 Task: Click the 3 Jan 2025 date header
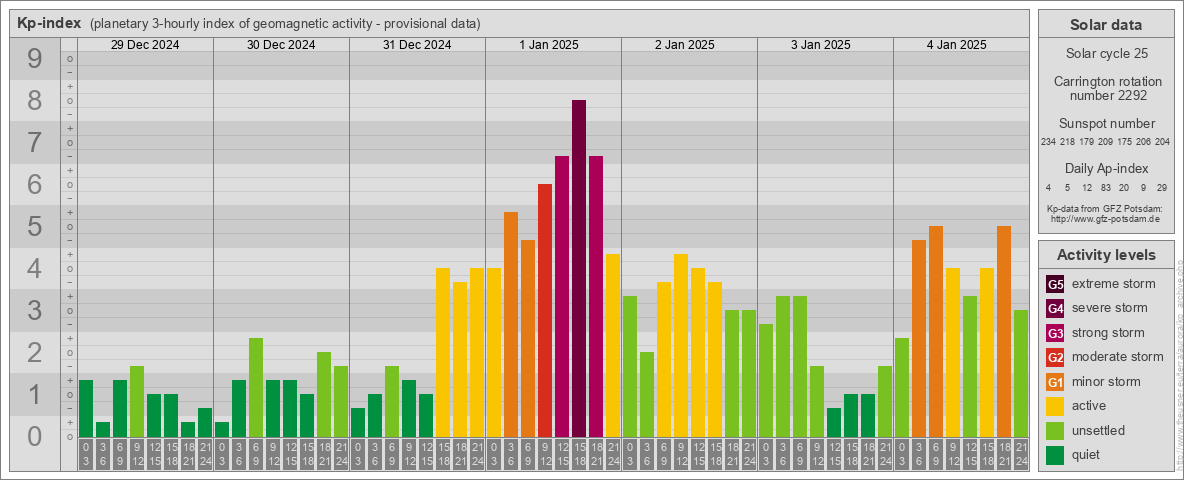821,45
